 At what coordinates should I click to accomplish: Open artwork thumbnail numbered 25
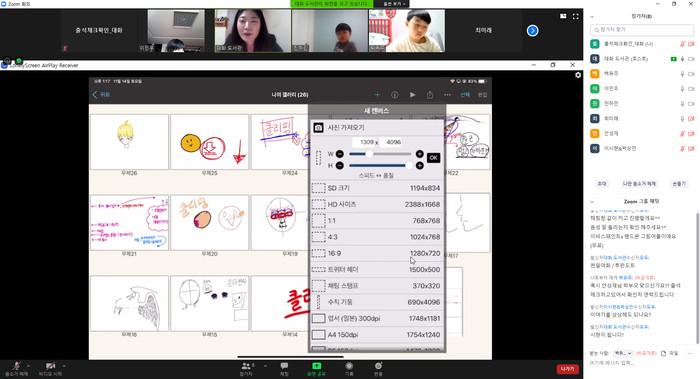(209, 142)
